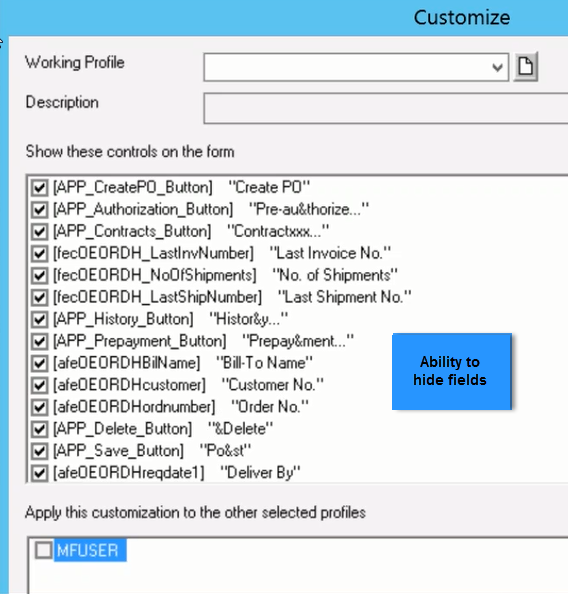Uncheck APP_CreatePO_Button Create PO control

(40, 188)
